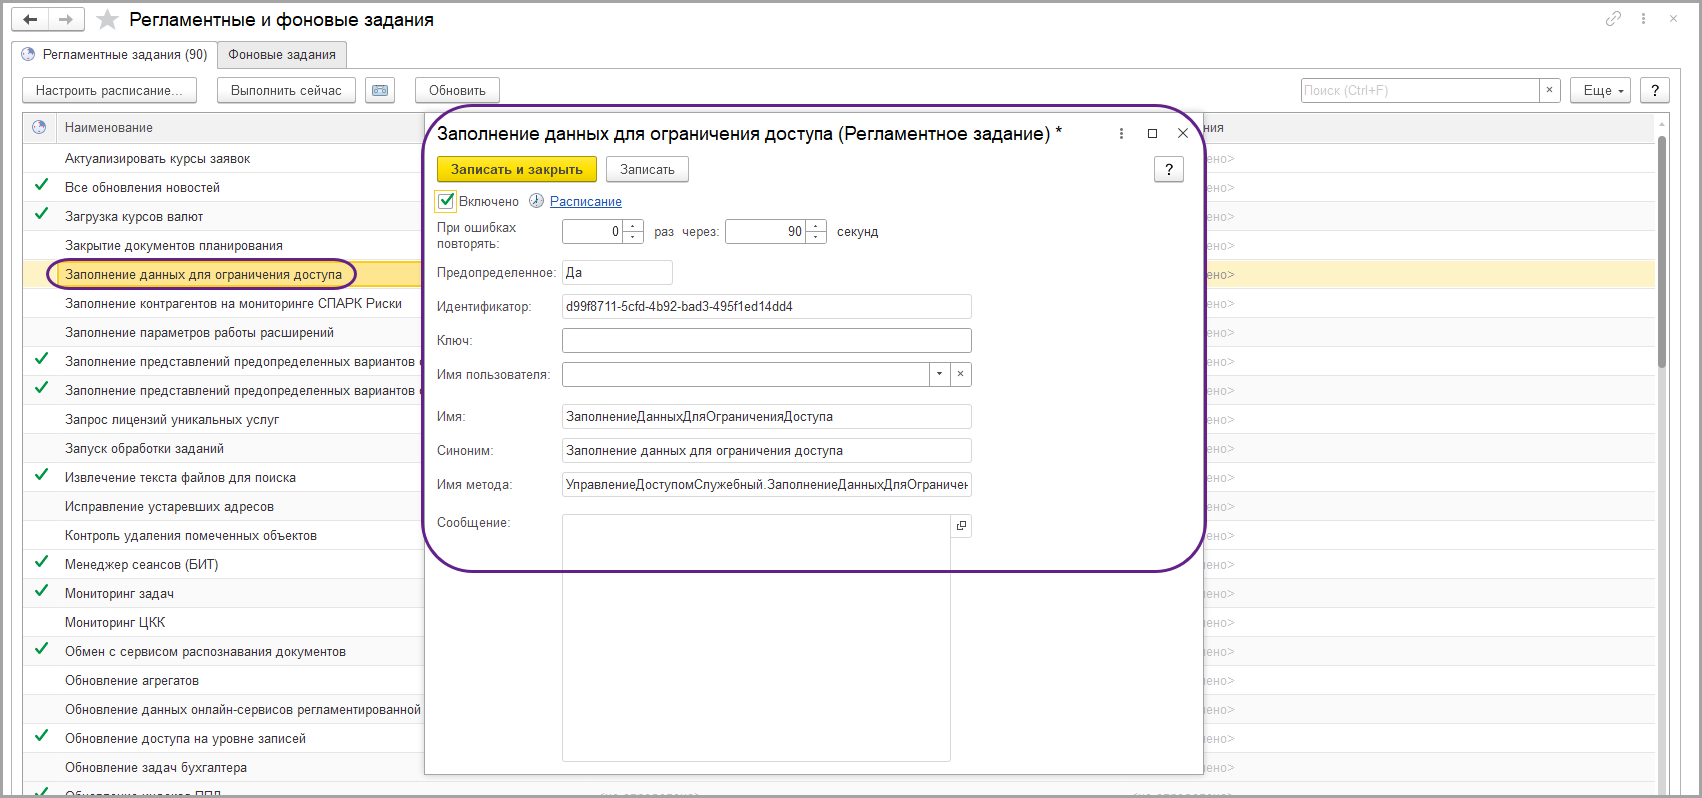Select row Все обновления новостей

click(x=142, y=187)
